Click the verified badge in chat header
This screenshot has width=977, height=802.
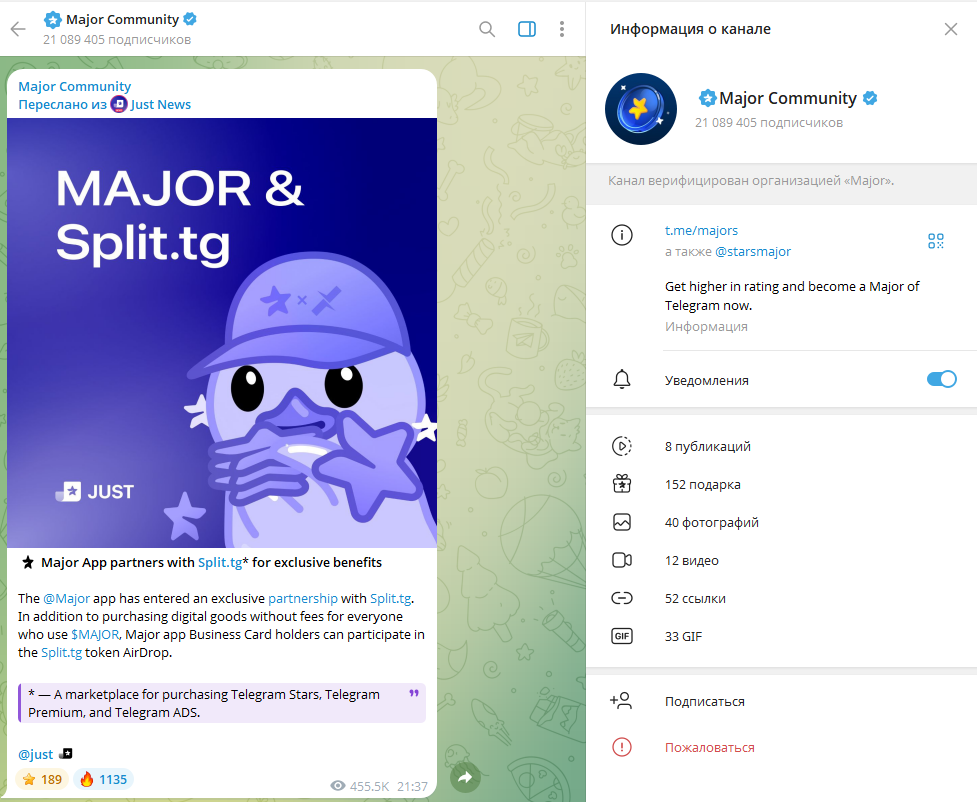(190, 19)
